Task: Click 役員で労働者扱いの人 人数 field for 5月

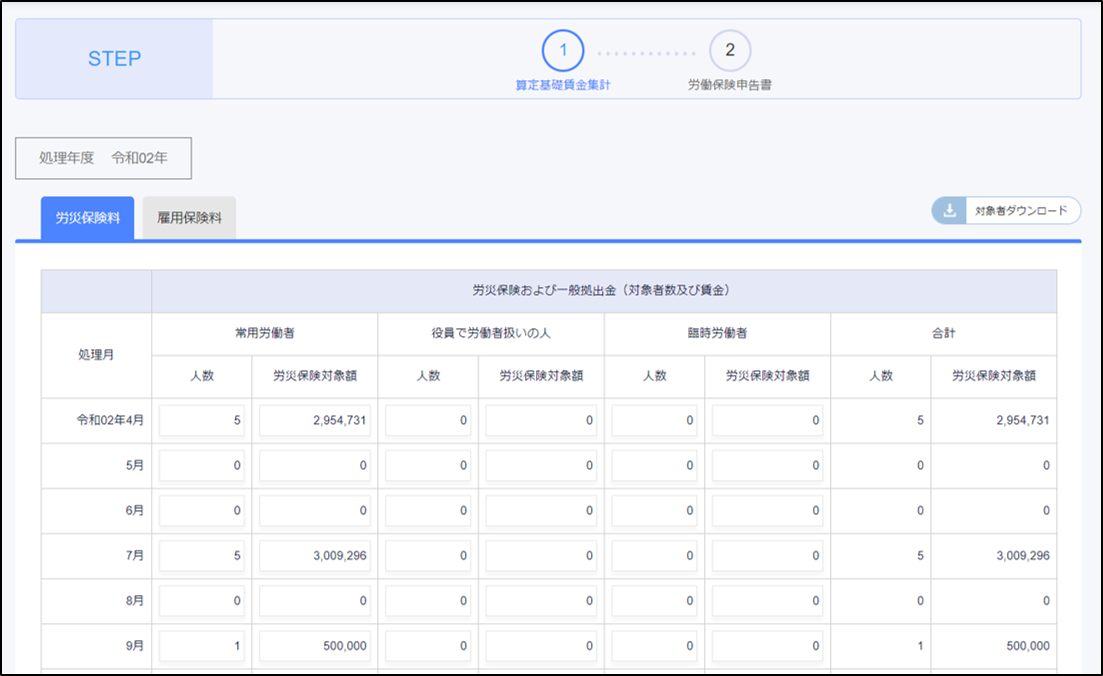Action: point(428,466)
